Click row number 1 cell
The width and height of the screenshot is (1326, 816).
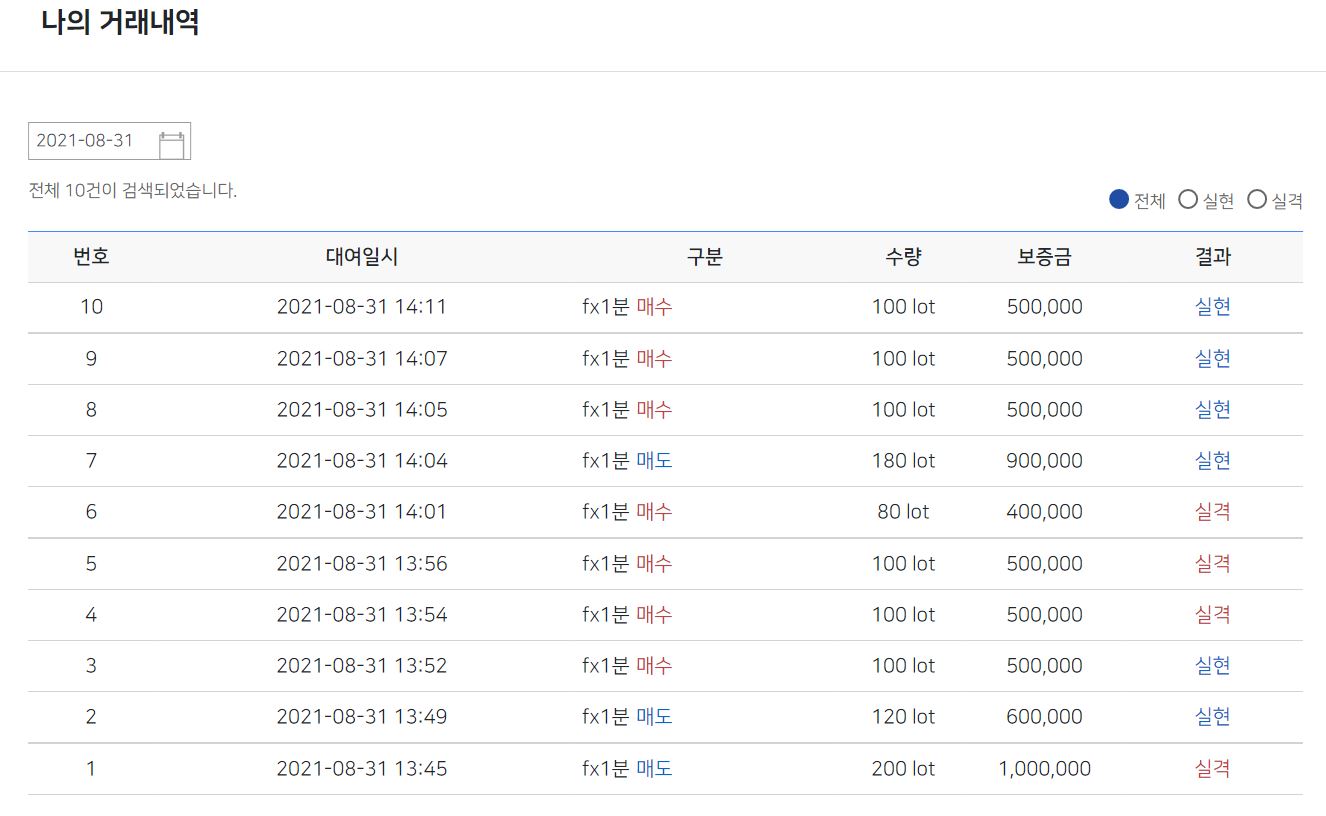pyautogui.click(x=91, y=768)
